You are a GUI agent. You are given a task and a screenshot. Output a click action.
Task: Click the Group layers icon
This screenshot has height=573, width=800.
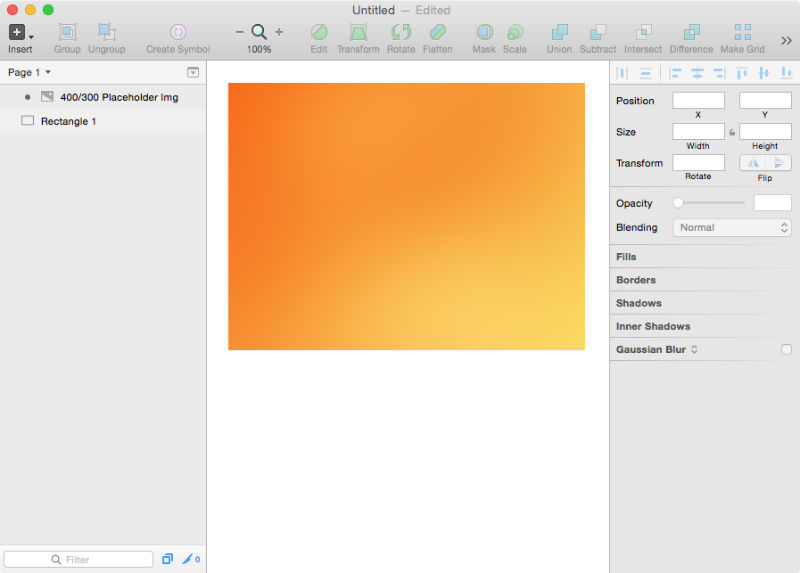(67, 33)
